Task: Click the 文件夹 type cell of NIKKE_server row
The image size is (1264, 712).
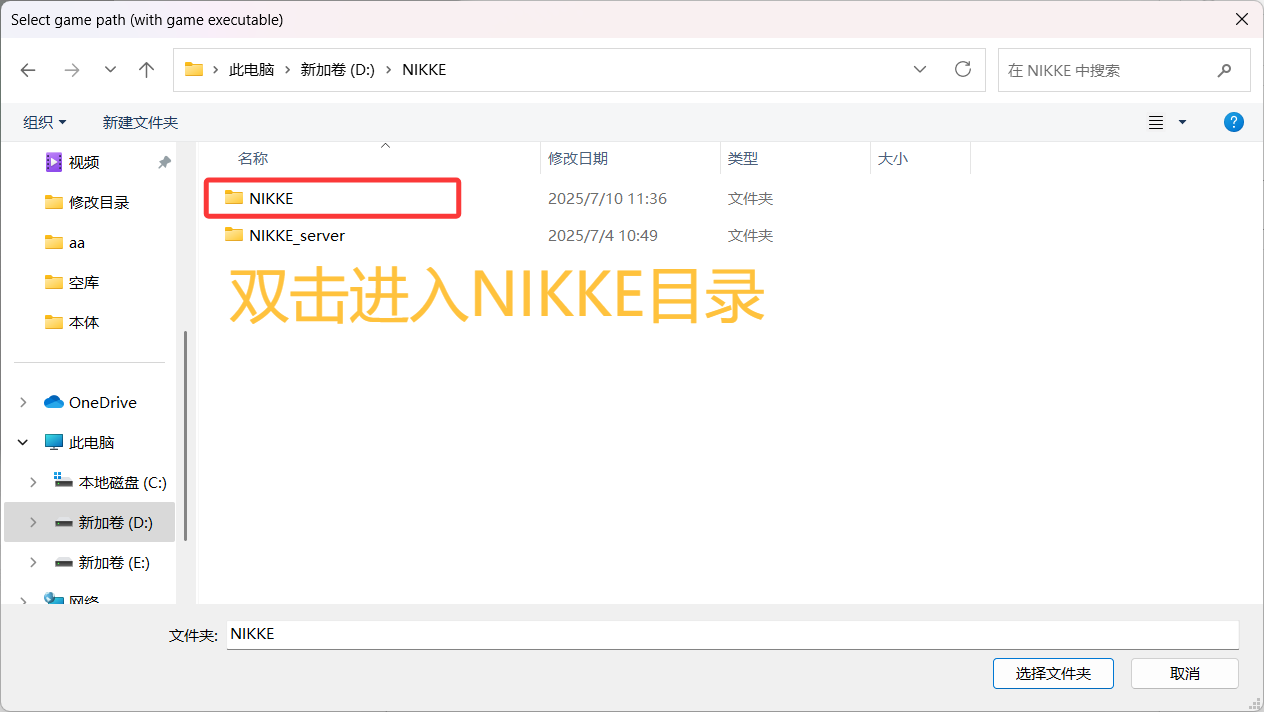Action: pos(750,235)
